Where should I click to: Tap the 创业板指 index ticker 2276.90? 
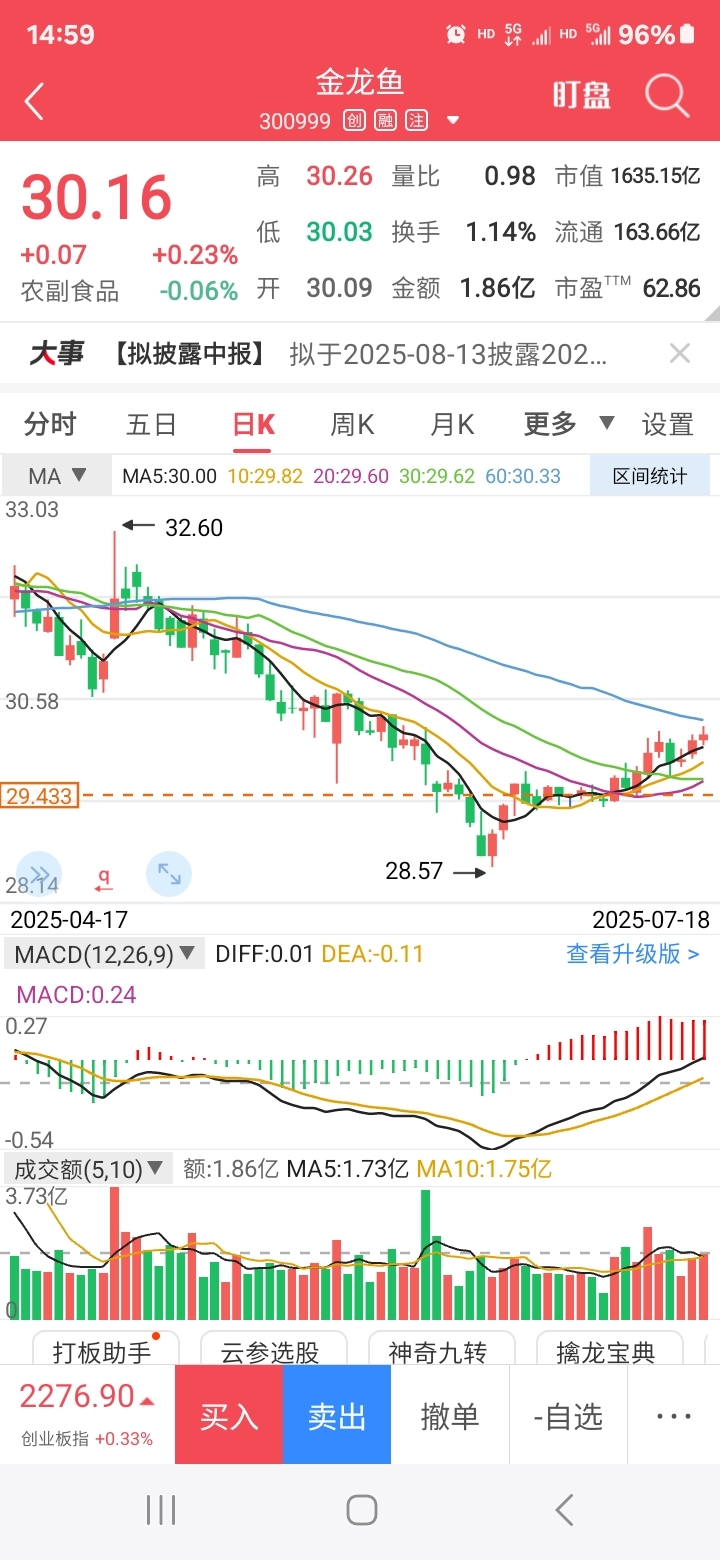click(87, 1415)
